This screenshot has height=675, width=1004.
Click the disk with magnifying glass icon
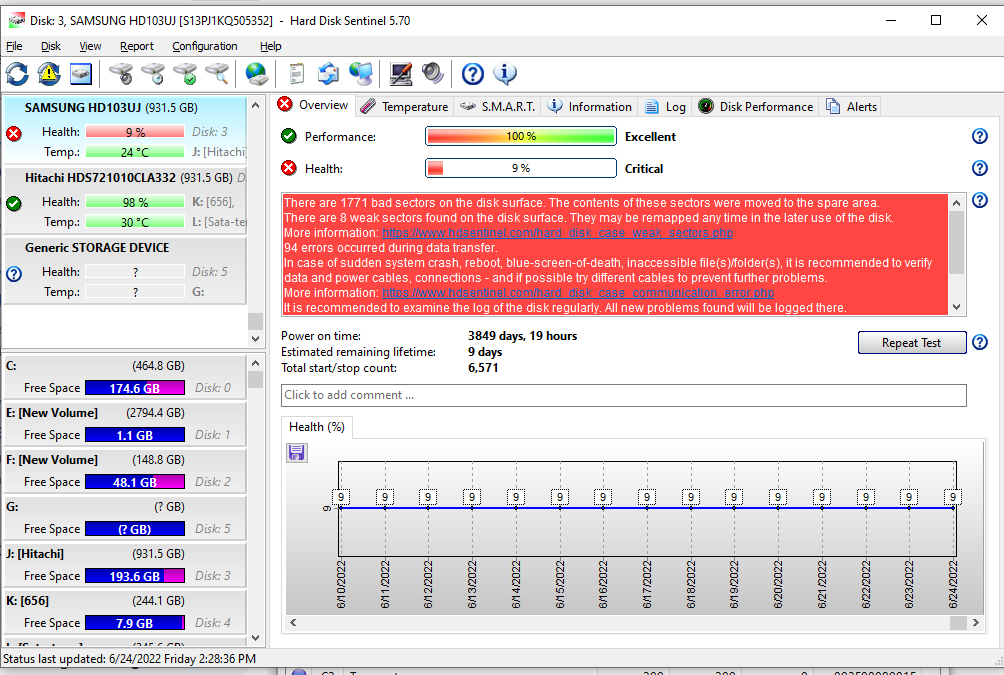[217, 74]
